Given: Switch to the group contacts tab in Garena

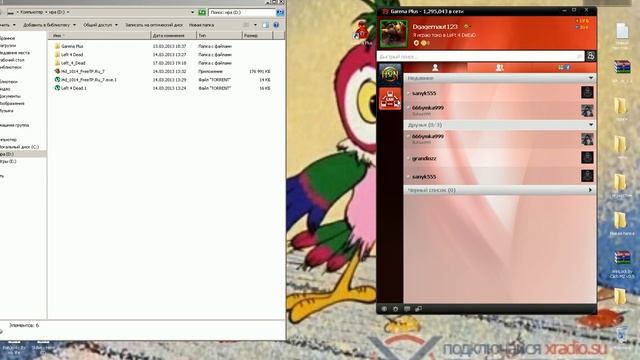Looking at the screenshot, I should click(500, 68).
